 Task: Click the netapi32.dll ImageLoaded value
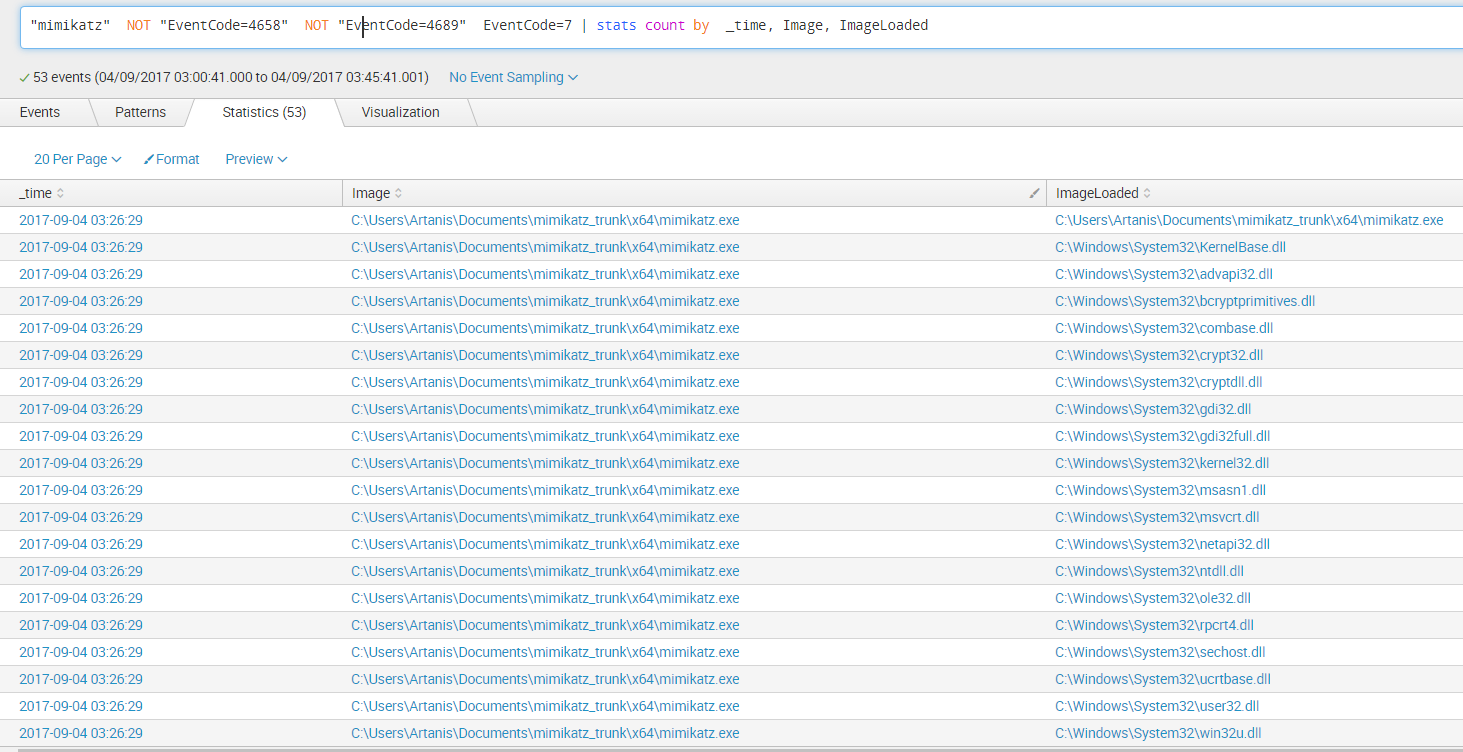pos(1162,544)
